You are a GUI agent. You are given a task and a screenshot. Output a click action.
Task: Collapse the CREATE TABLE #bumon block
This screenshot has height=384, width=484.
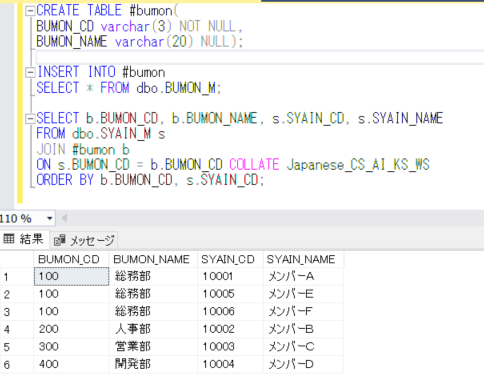point(30,11)
